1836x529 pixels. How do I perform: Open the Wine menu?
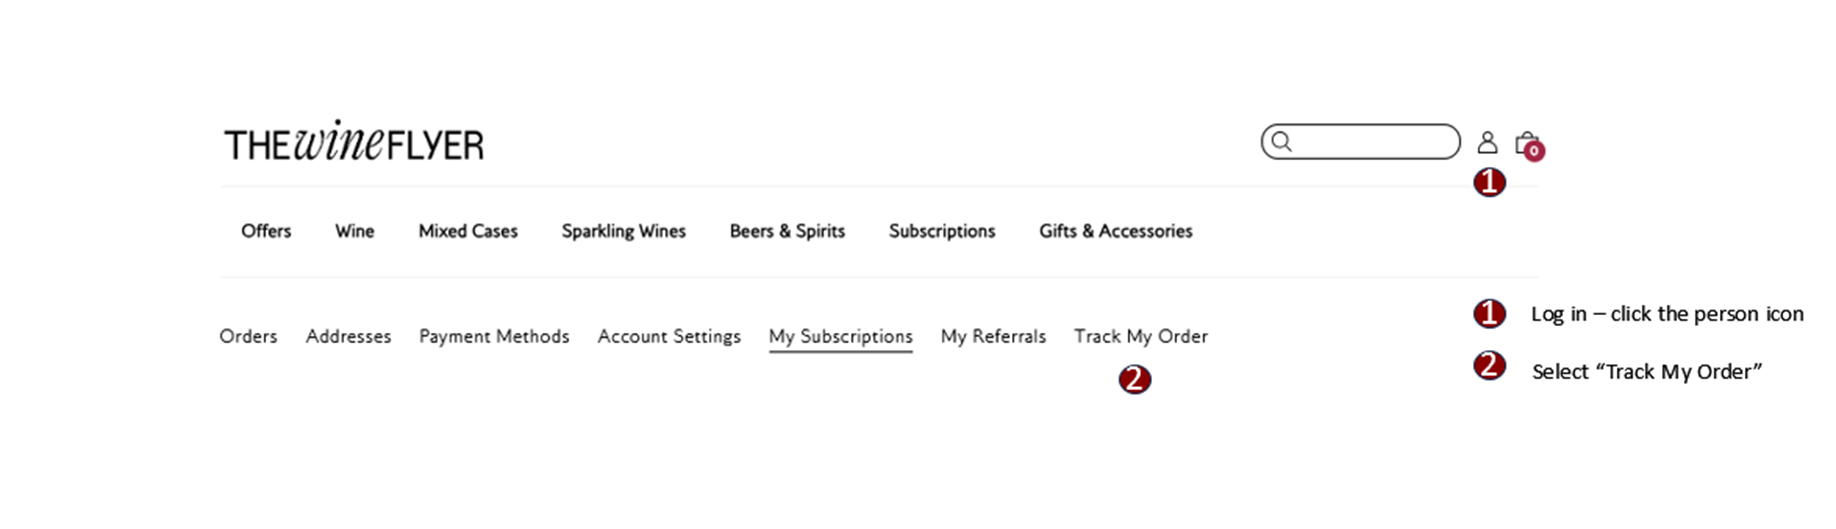coord(355,231)
